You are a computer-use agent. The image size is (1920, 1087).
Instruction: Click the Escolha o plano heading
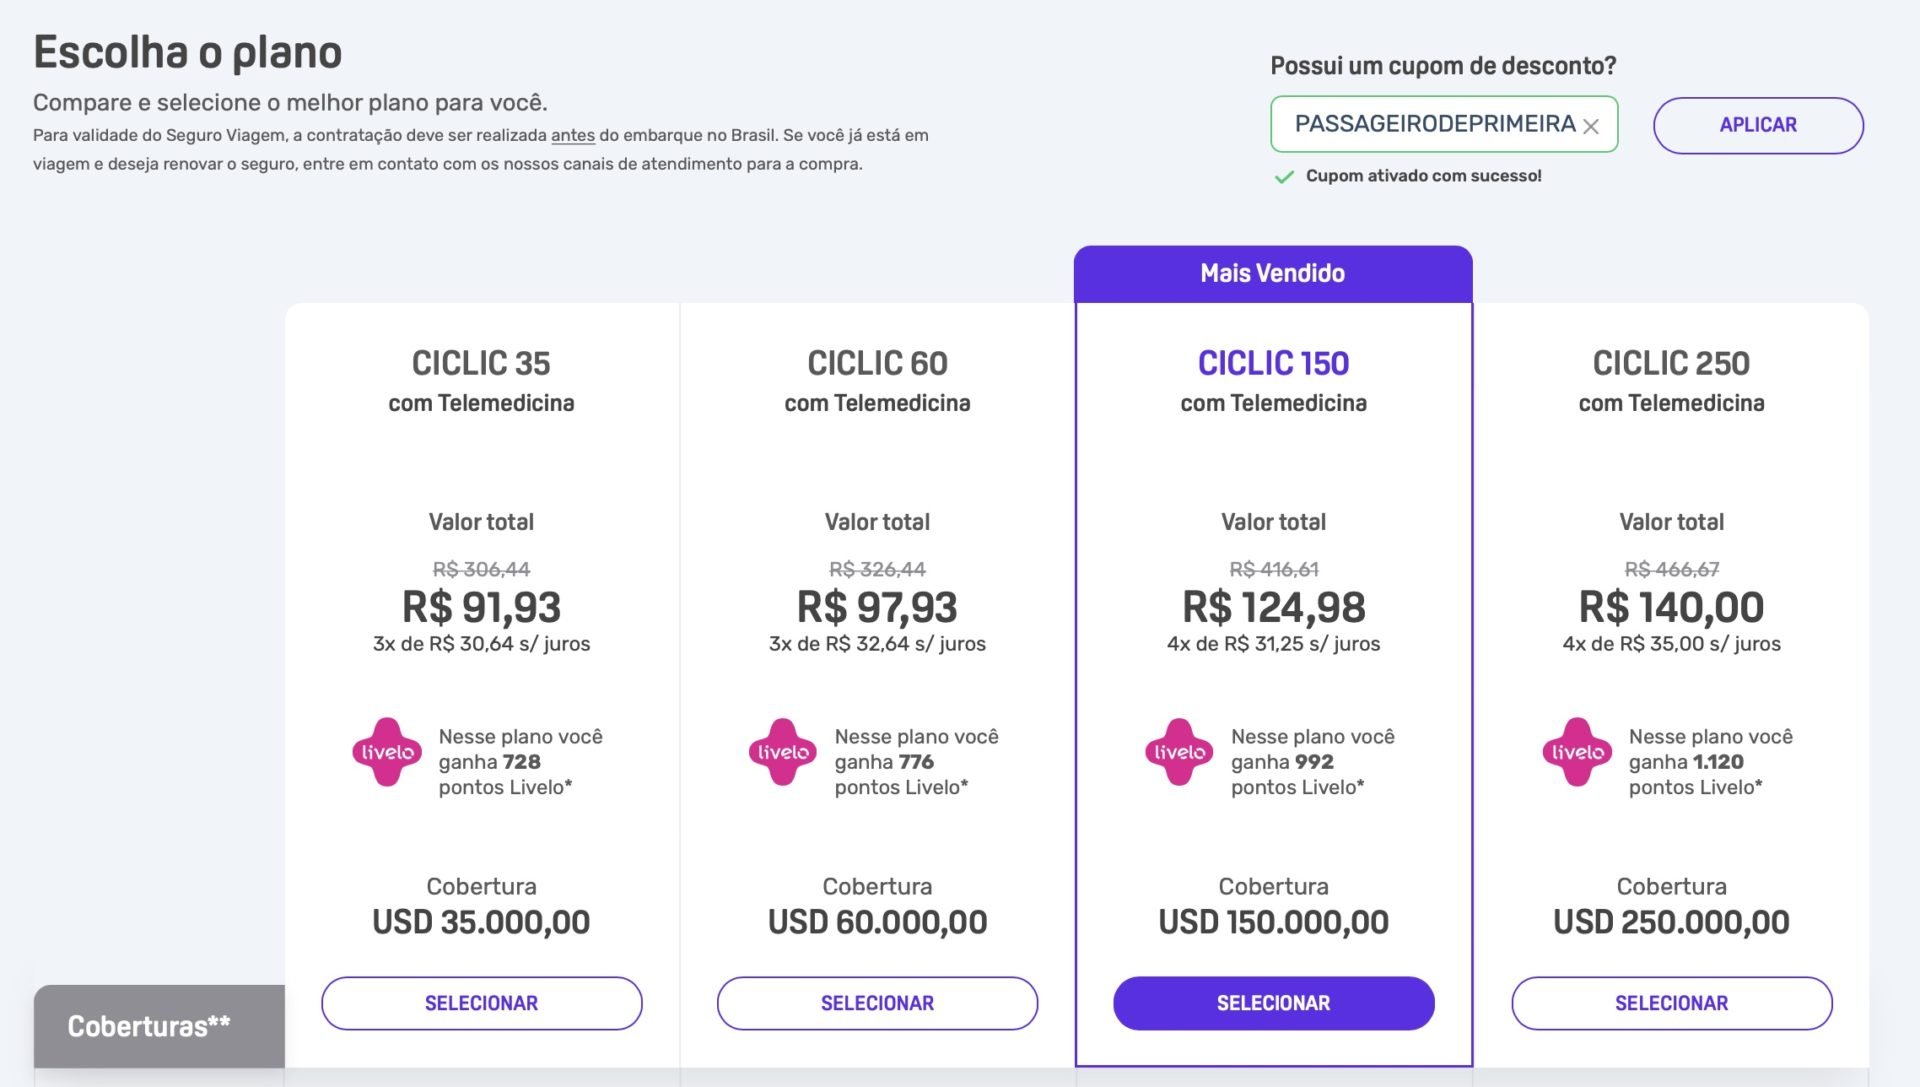[188, 52]
